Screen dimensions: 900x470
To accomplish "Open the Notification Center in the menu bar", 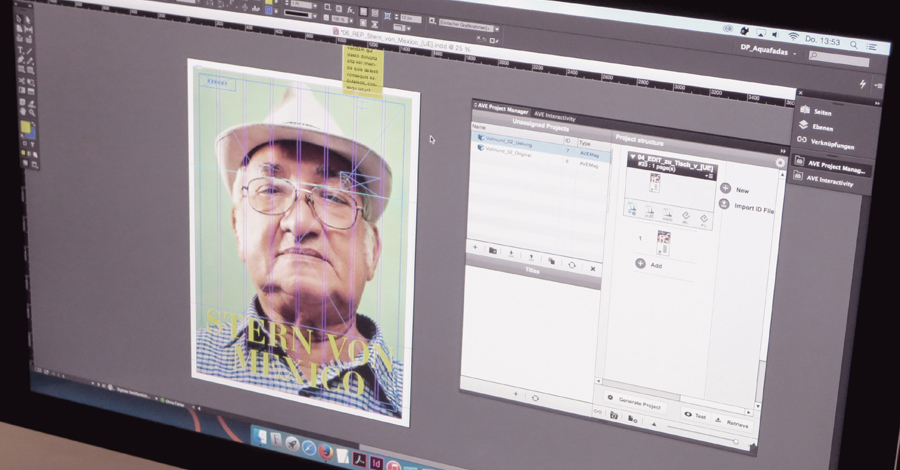I will [872, 47].
